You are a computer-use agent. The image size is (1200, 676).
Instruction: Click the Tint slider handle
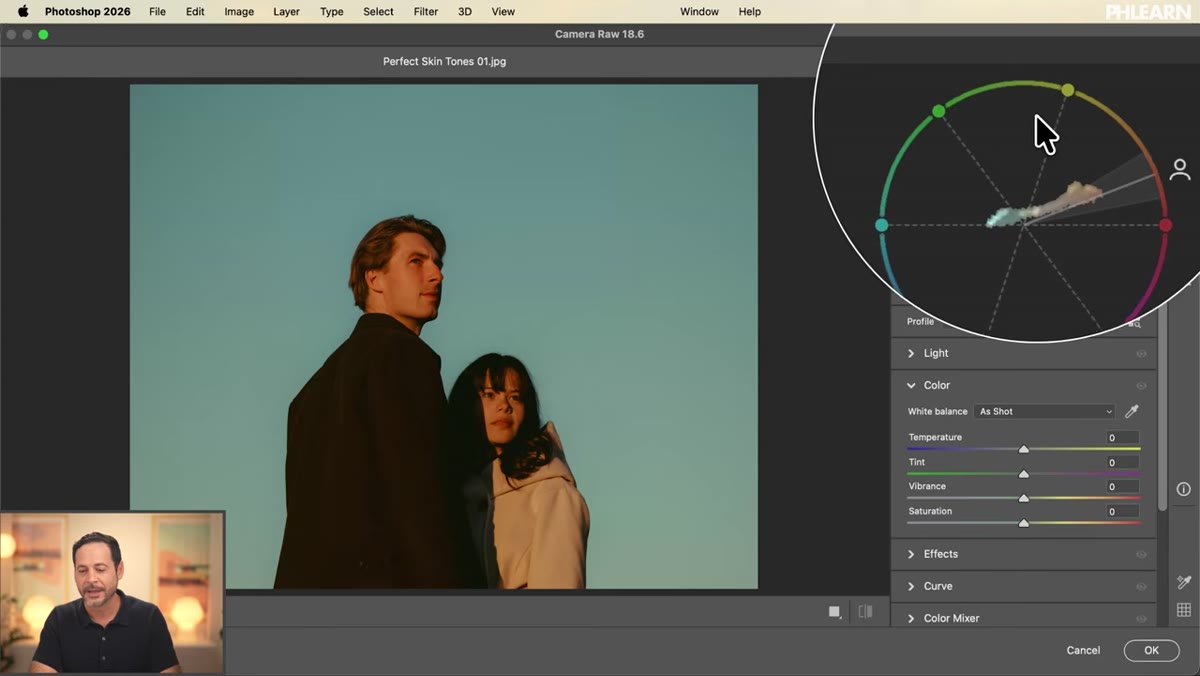[1023, 474]
